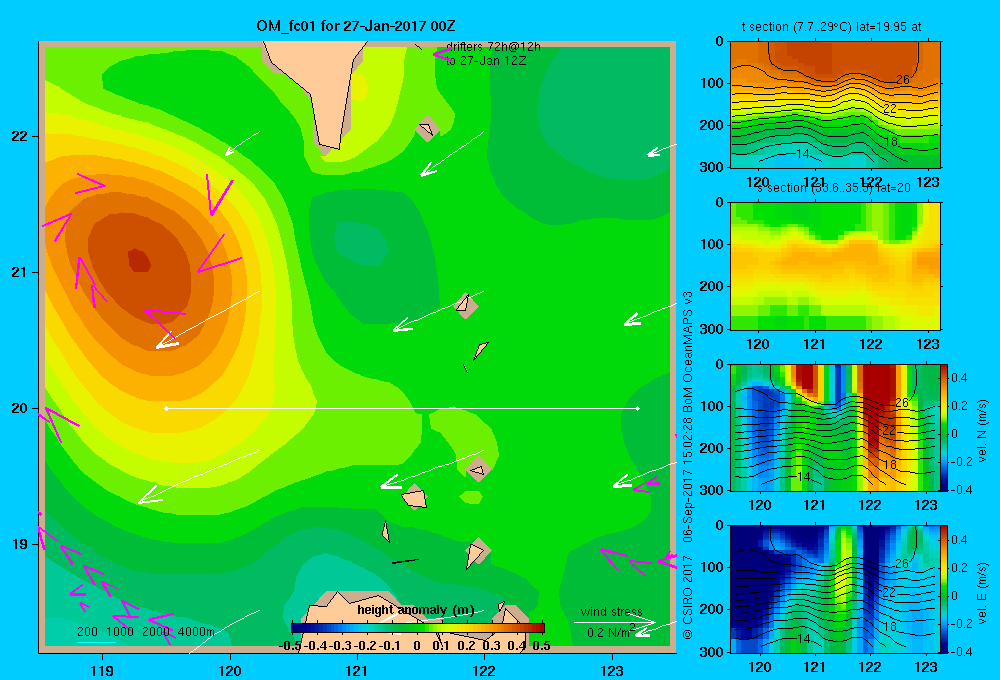Screen dimensions: 1000x680
Task: Click the plot title "OM_fc01 for 27-Jan-2017 00Z"
Action: pyautogui.click(x=355, y=26)
